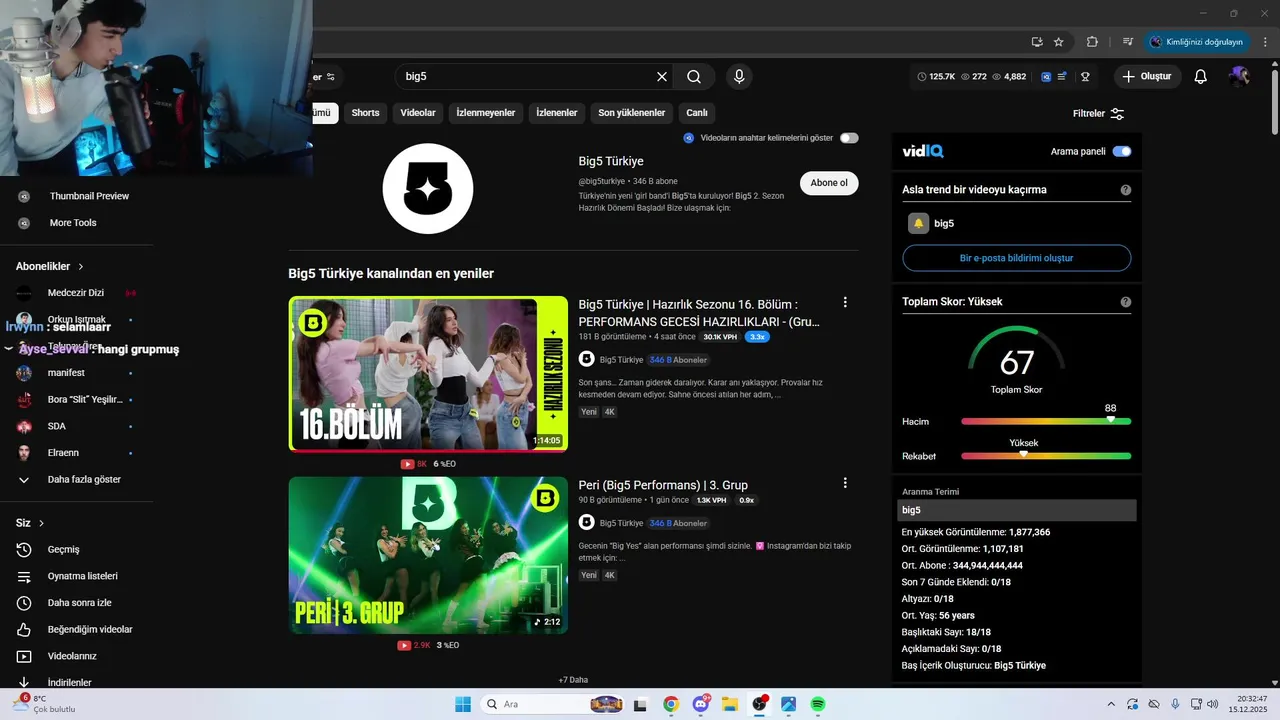Select the Son yüklenenler filter chip
The width and height of the screenshot is (1280, 720).
point(632,113)
